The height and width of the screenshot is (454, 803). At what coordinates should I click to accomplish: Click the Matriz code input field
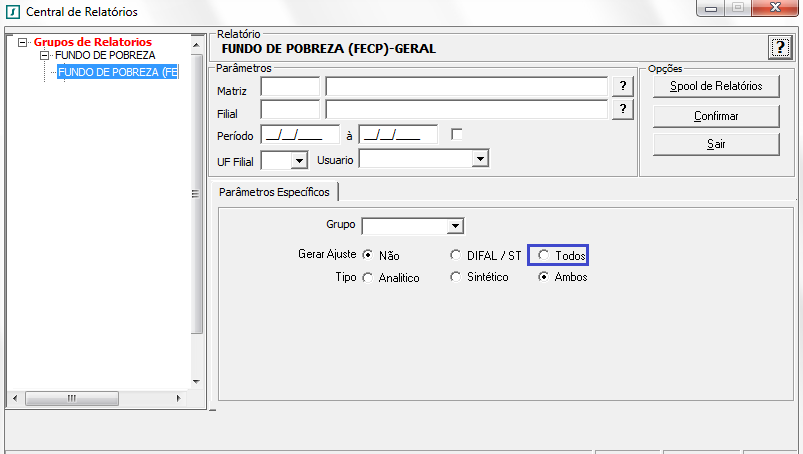(290, 87)
